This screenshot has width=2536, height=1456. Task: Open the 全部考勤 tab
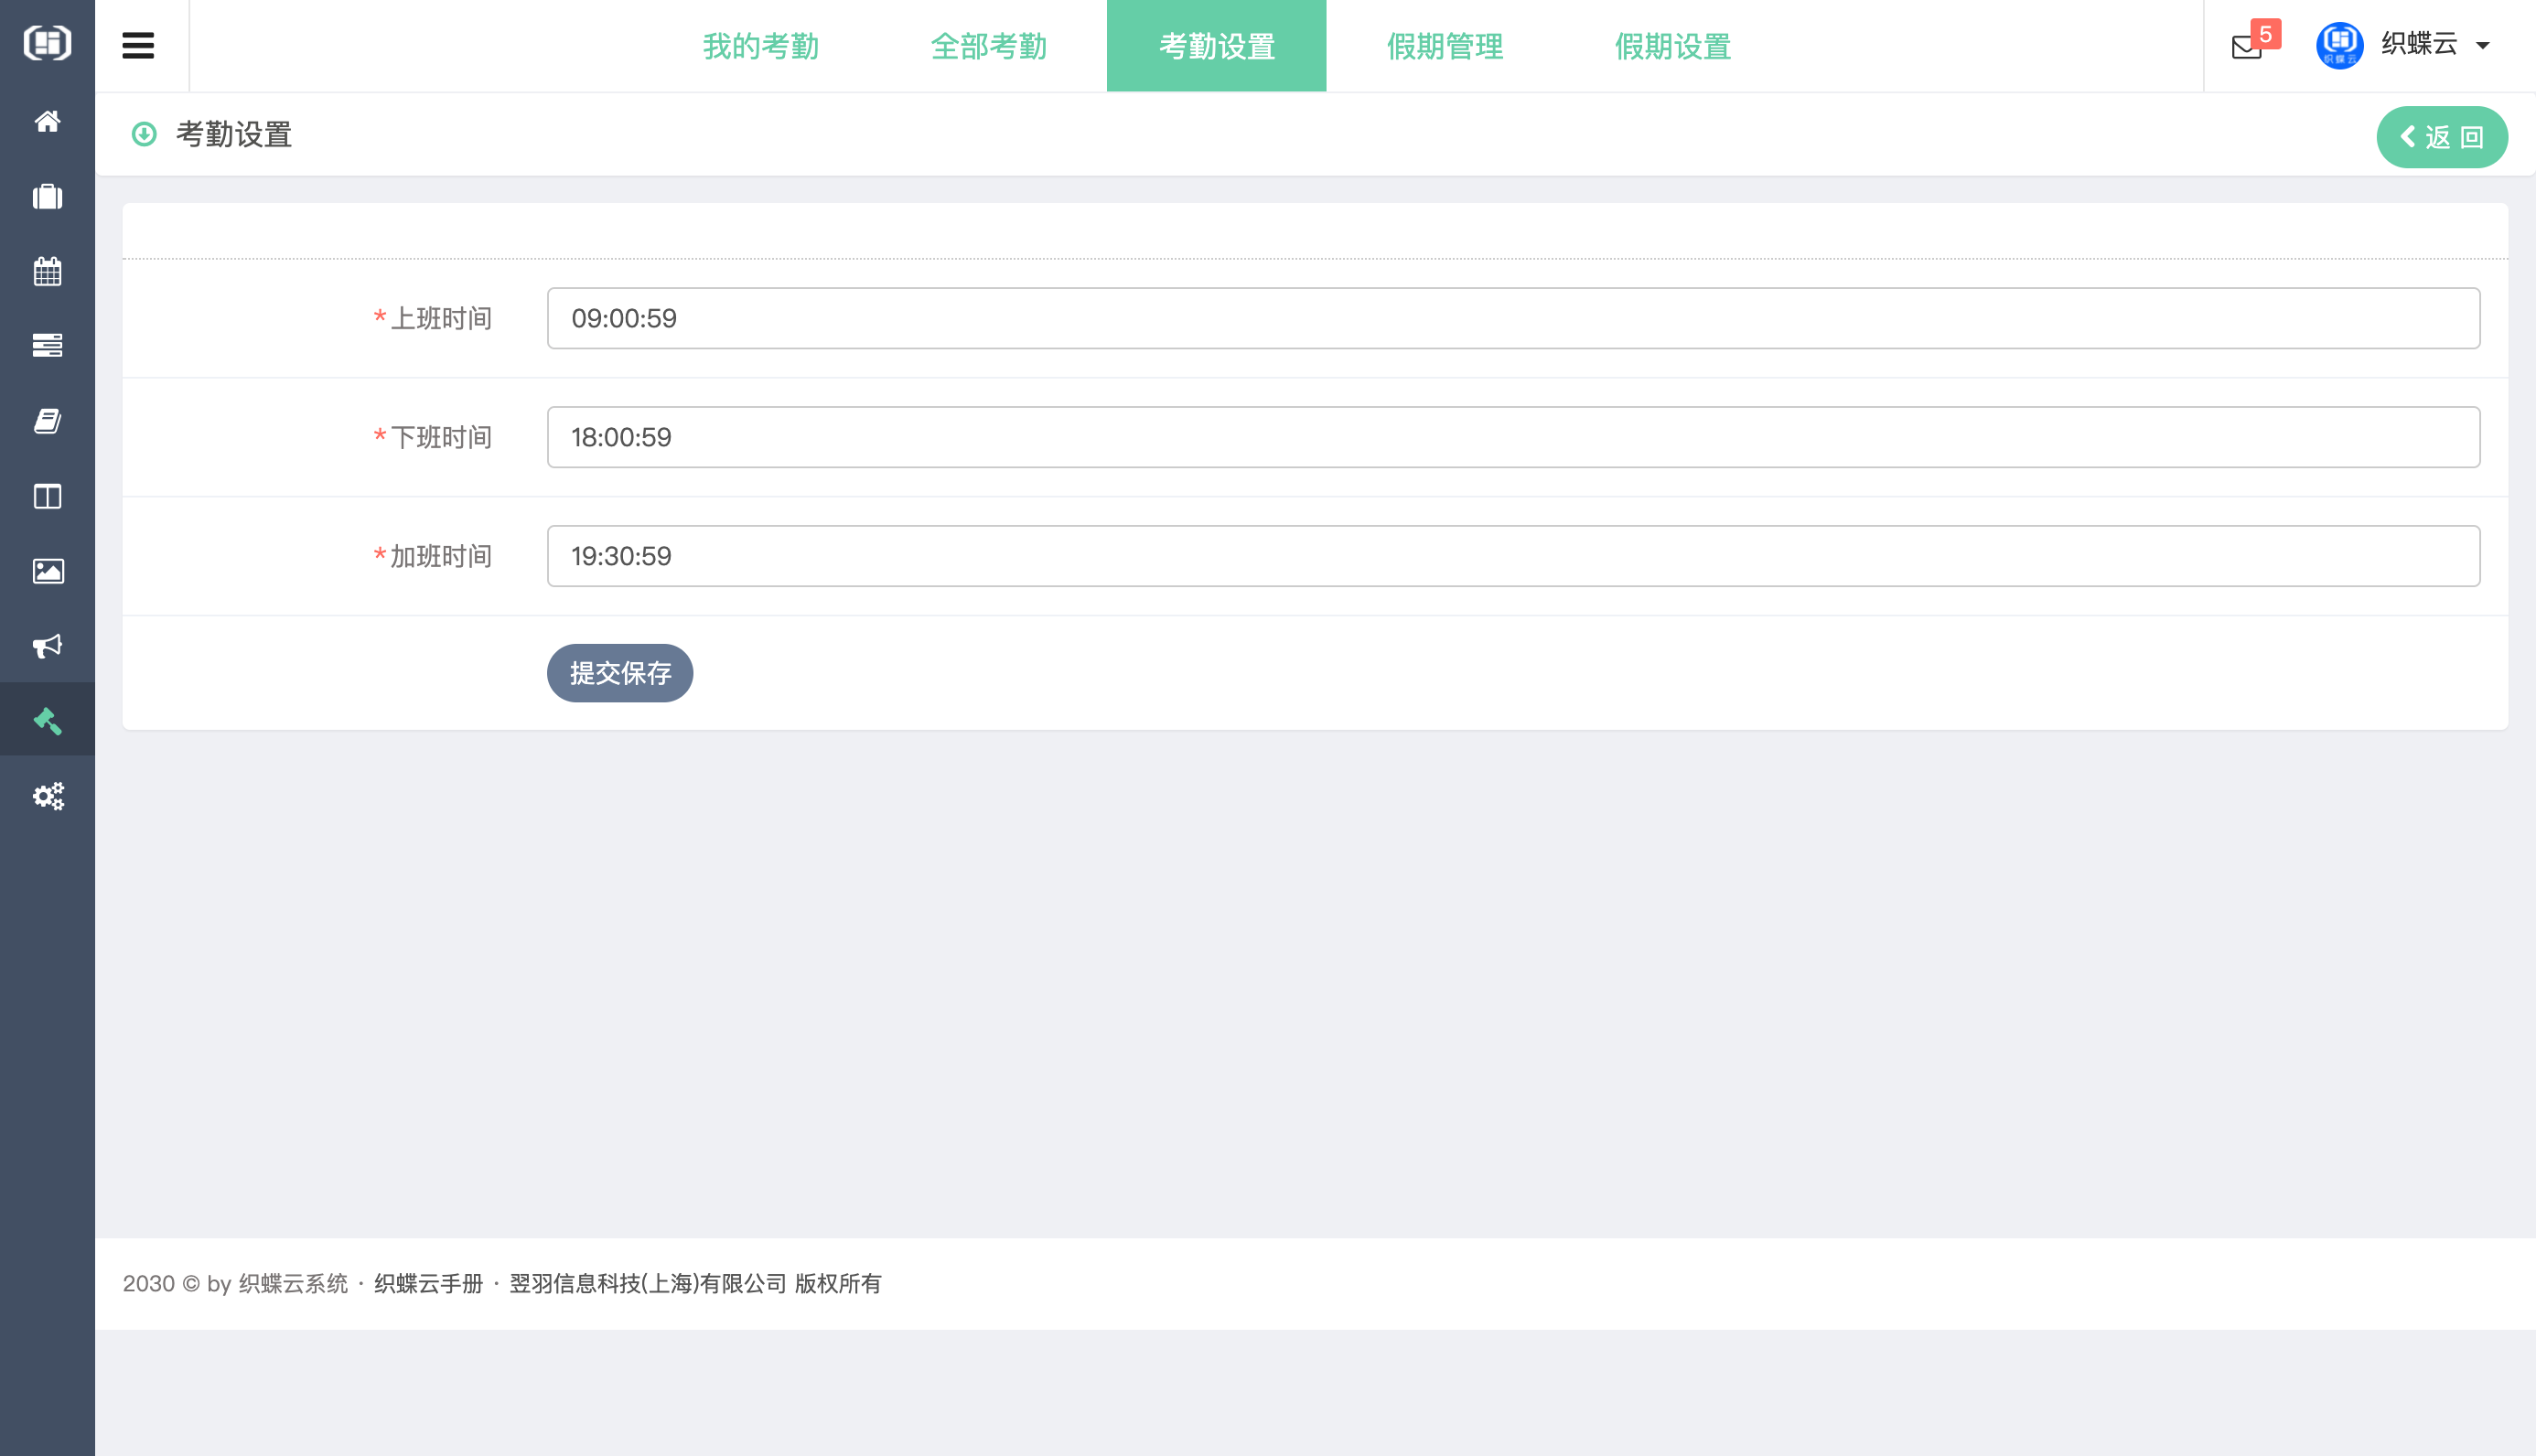pos(988,46)
